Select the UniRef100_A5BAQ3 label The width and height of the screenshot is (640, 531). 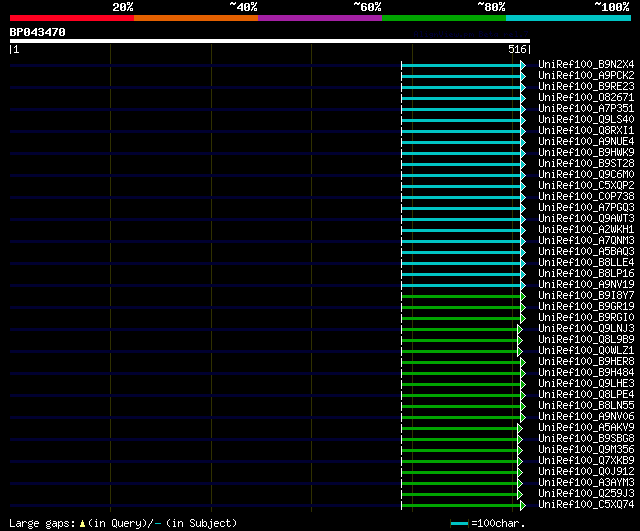(586, 252)
